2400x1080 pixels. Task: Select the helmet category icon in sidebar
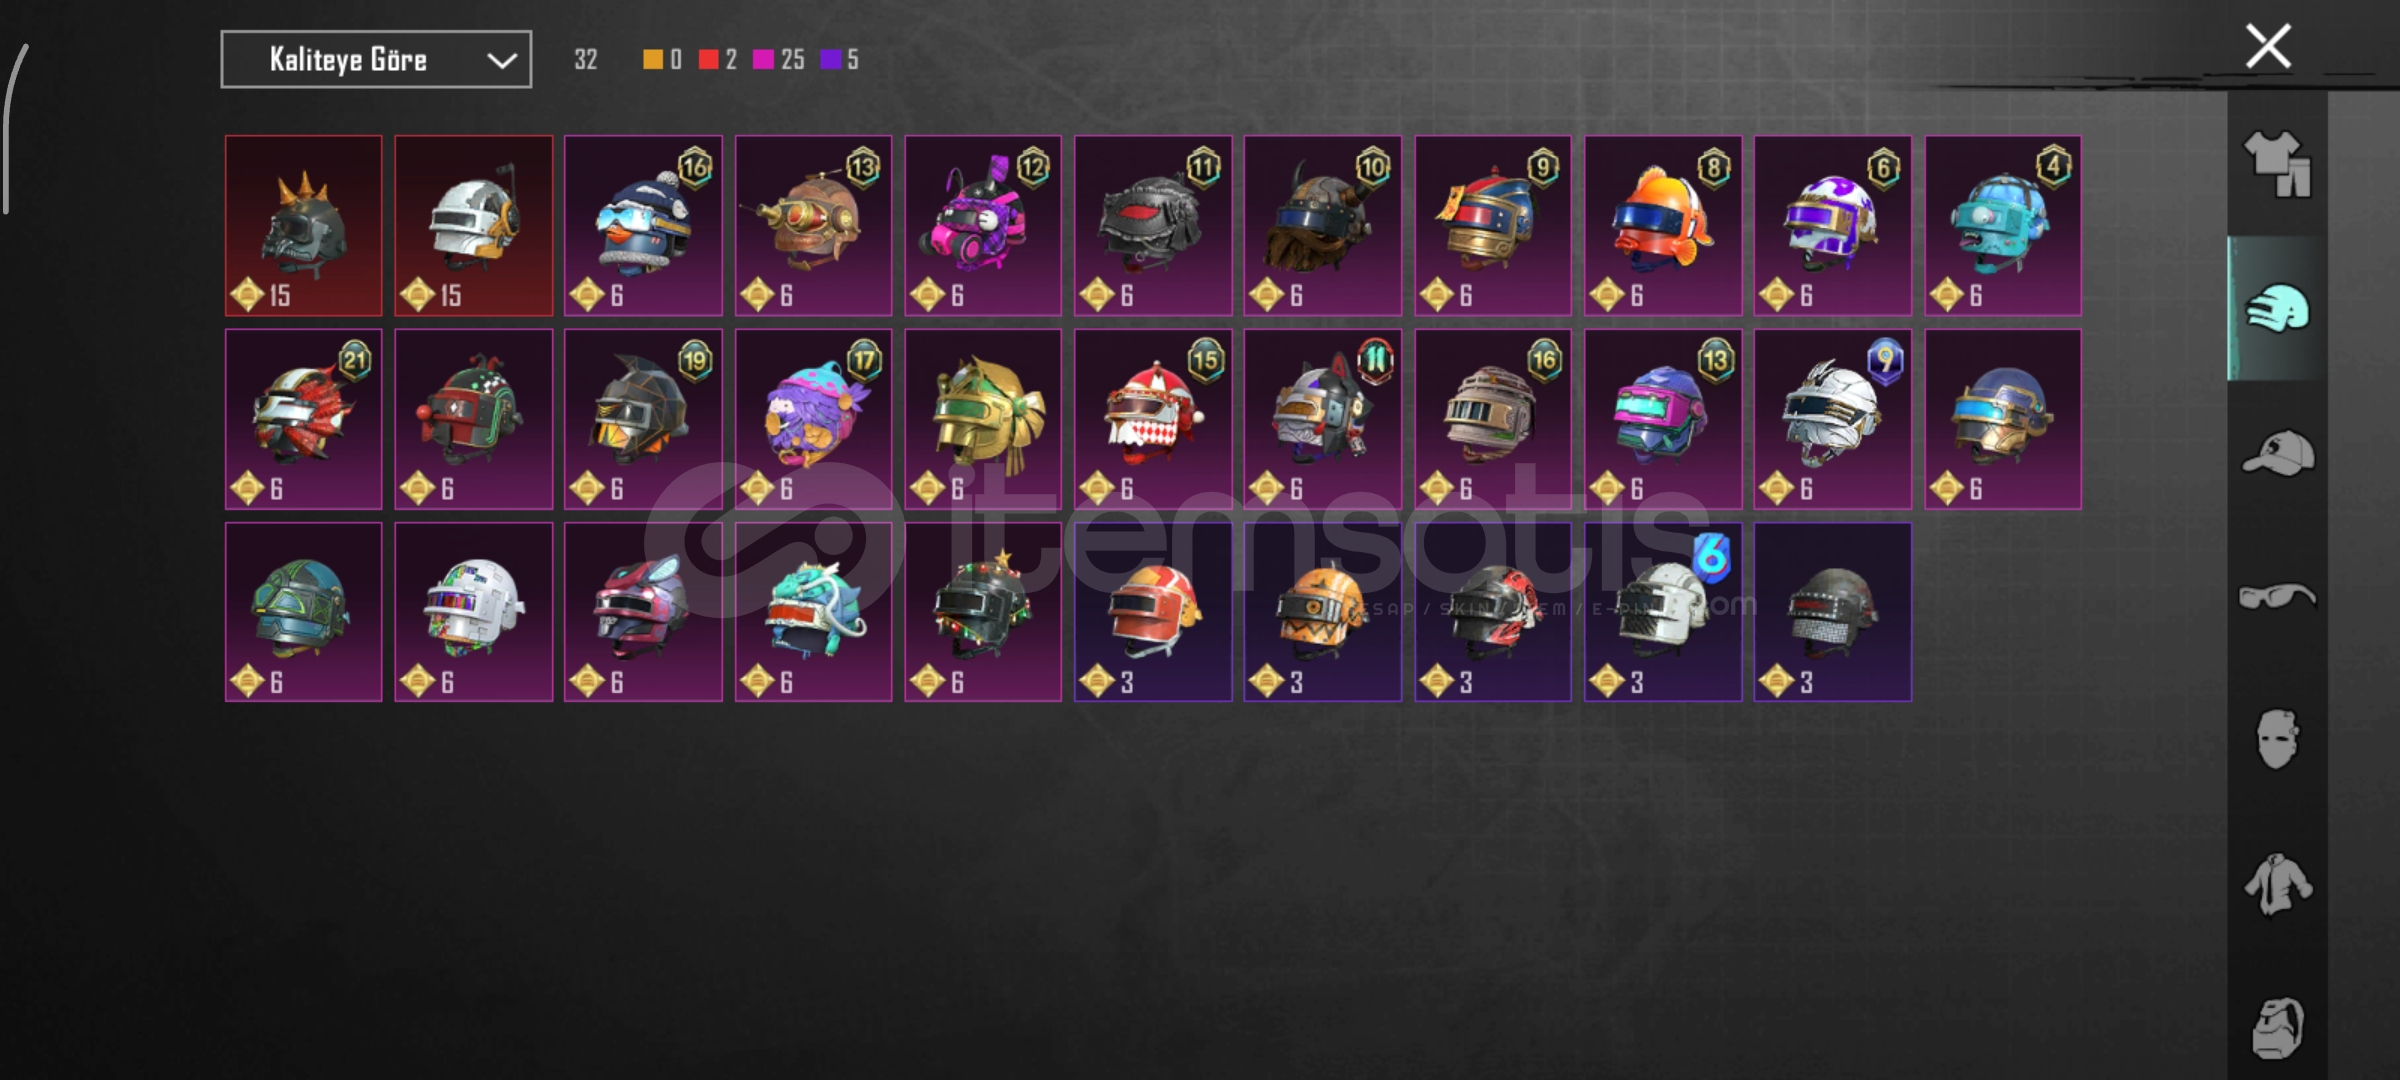(2278, 308)
